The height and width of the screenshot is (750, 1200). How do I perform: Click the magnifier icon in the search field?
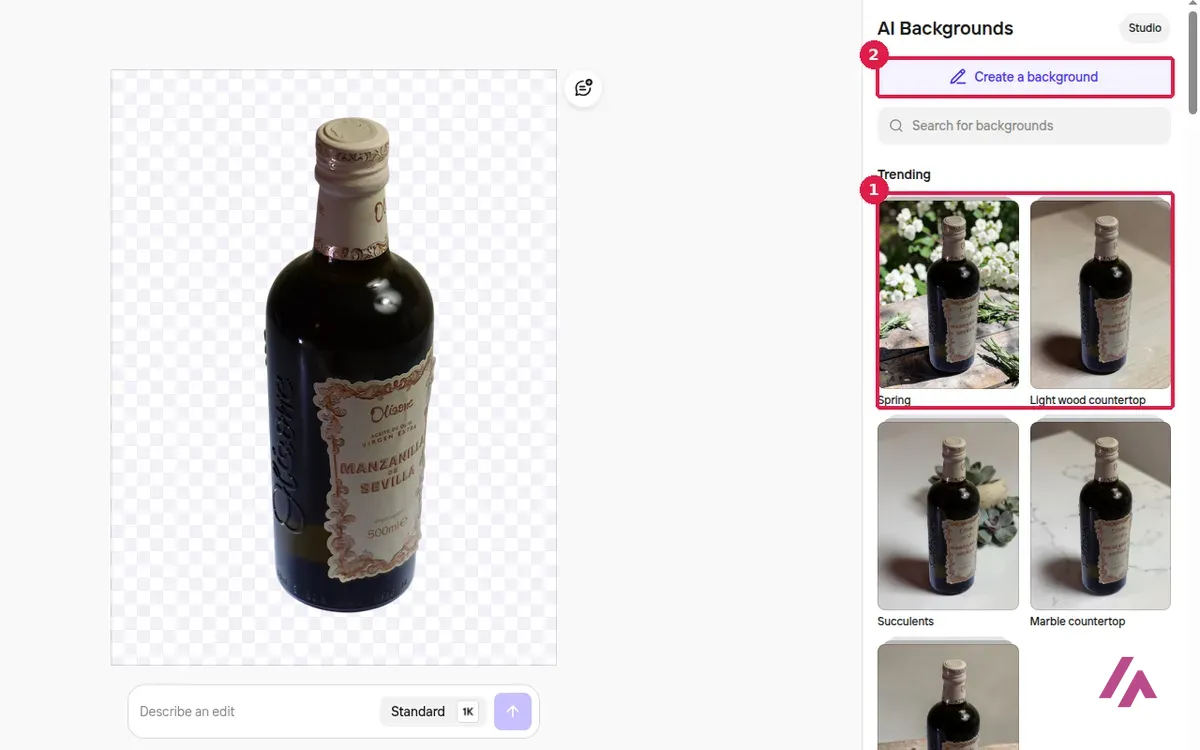click(896, 126)
